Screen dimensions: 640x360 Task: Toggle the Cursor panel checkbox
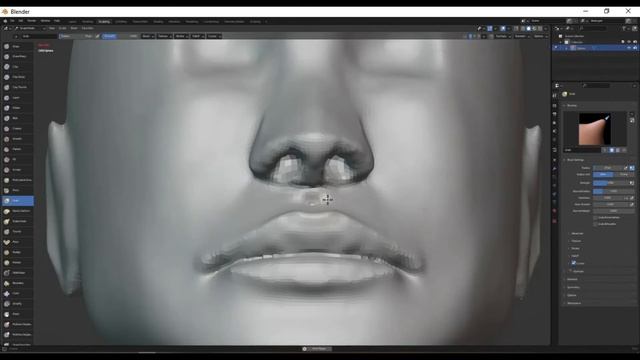[573, 263]
